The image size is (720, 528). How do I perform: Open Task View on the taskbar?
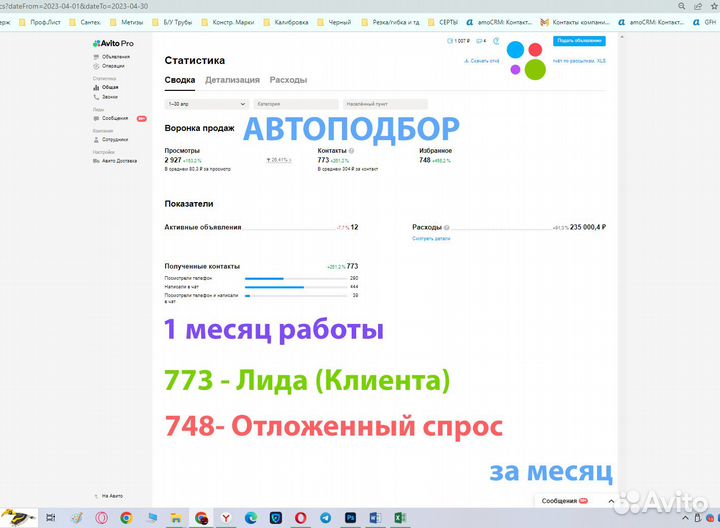(x=51, y=518)
